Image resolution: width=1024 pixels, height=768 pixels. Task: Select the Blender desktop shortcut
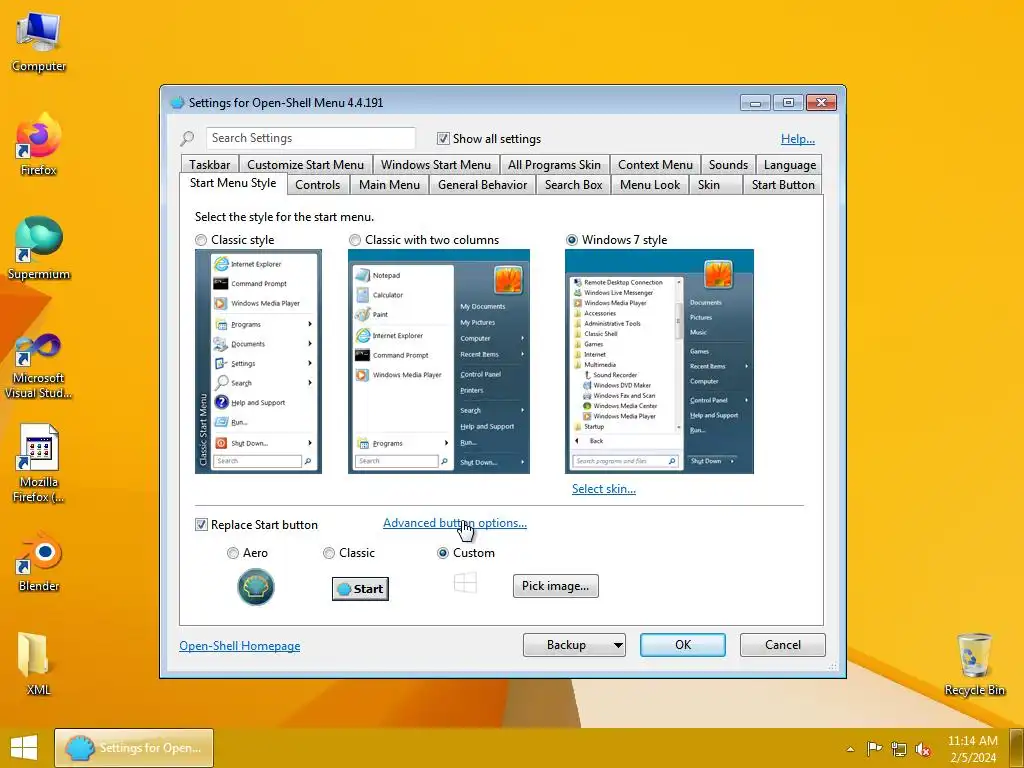click(x=39, y=562)
